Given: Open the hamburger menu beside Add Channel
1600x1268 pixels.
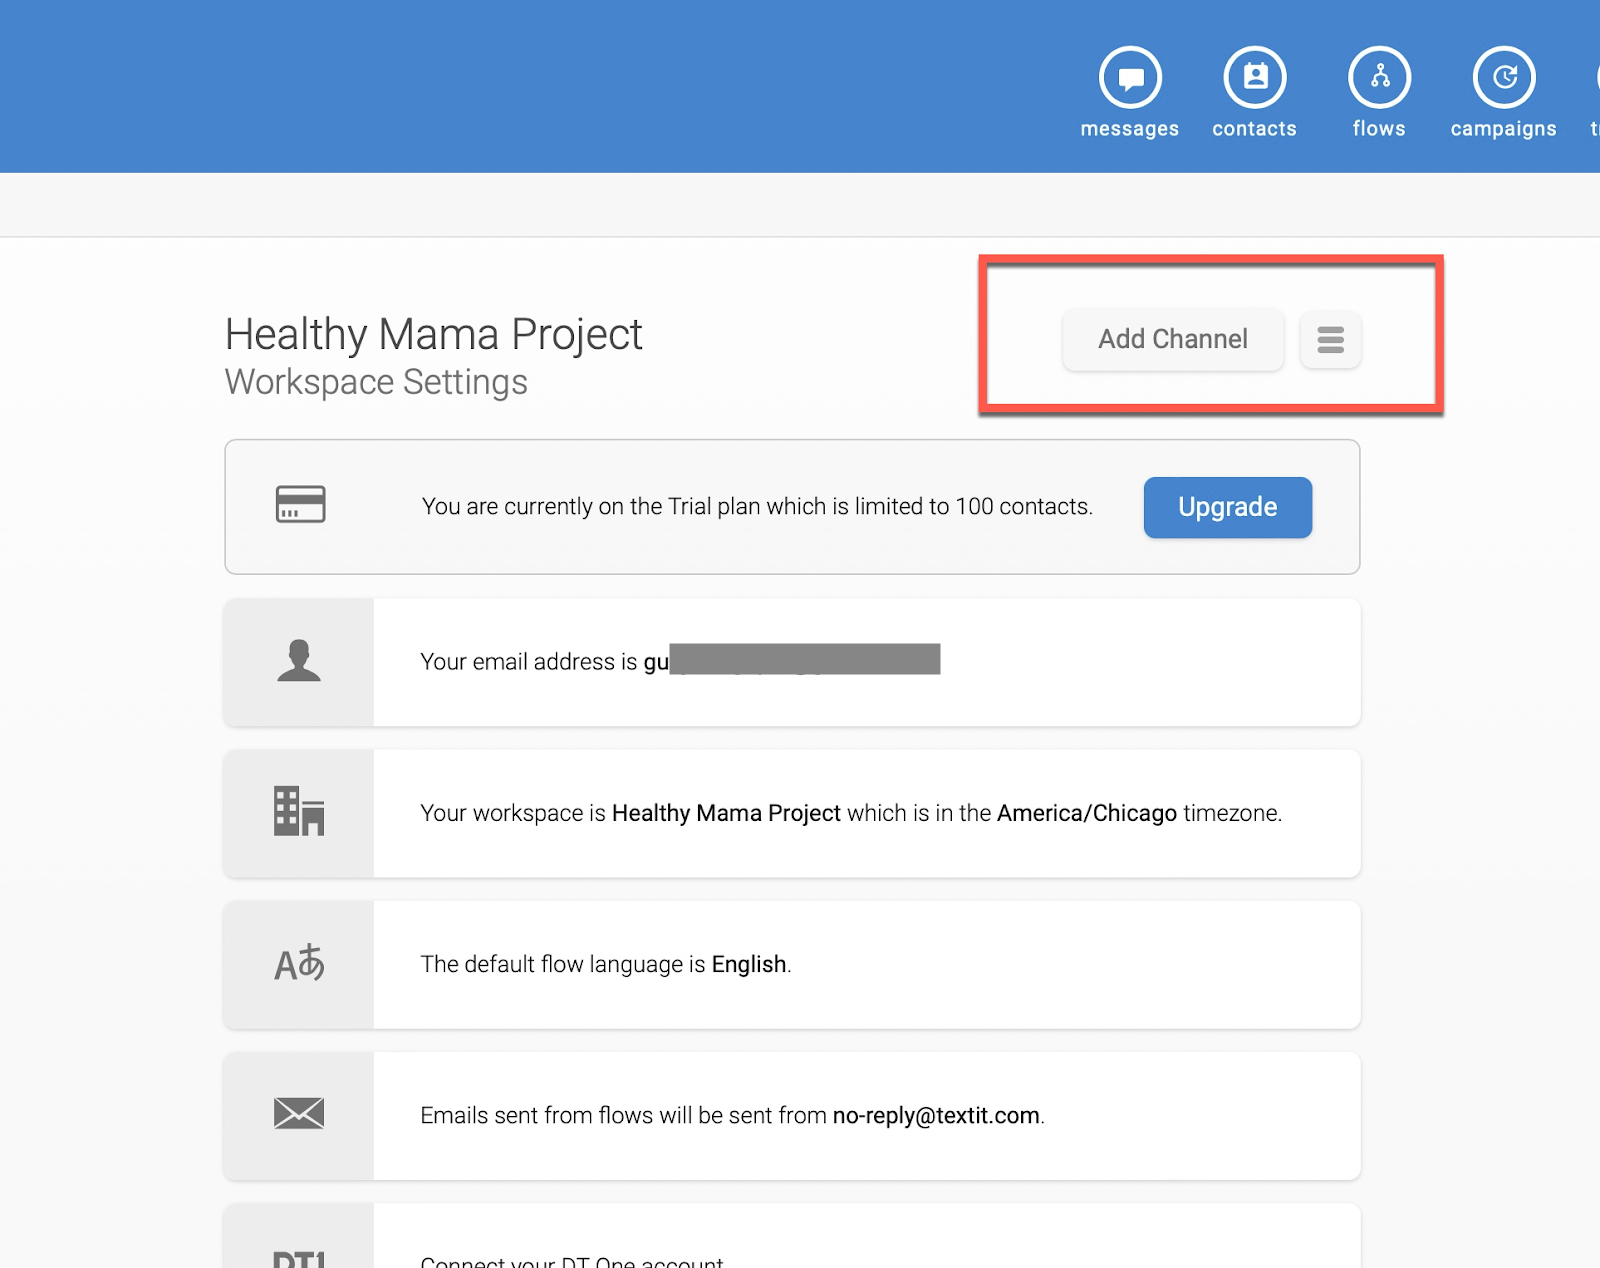Looking at the screenshot, I should coord(1331,340).
